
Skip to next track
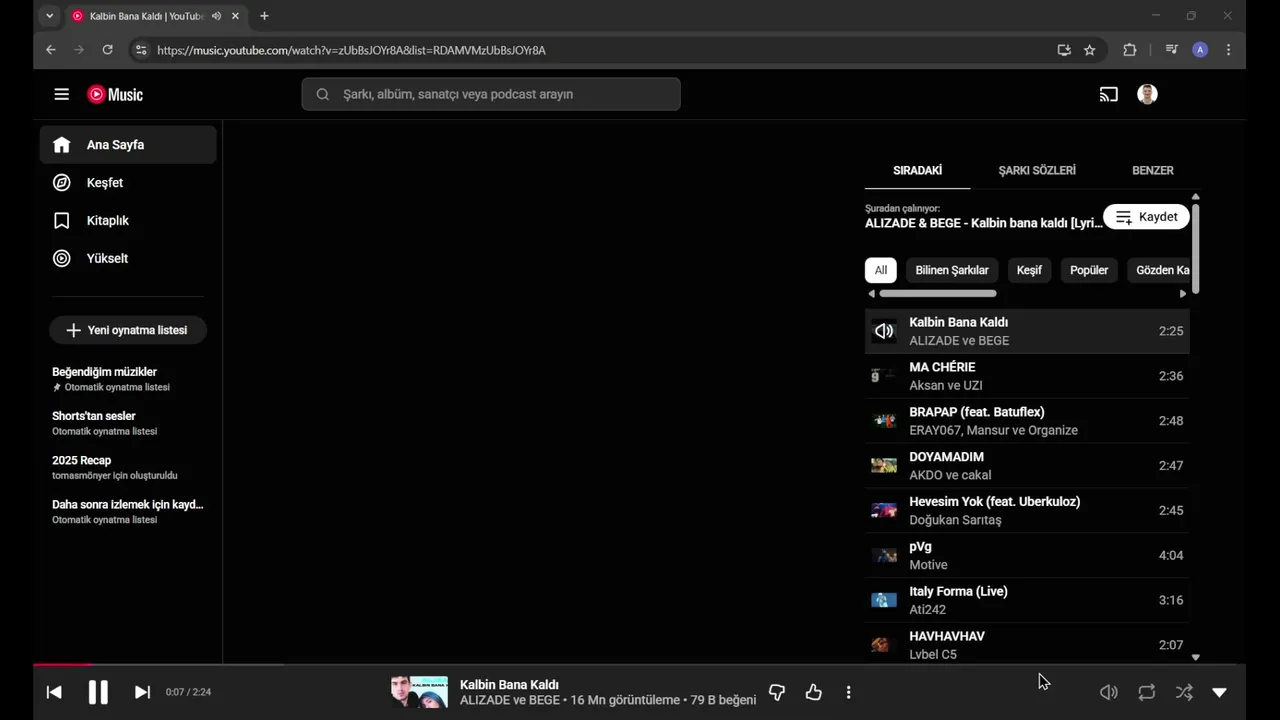pos(142,692)
